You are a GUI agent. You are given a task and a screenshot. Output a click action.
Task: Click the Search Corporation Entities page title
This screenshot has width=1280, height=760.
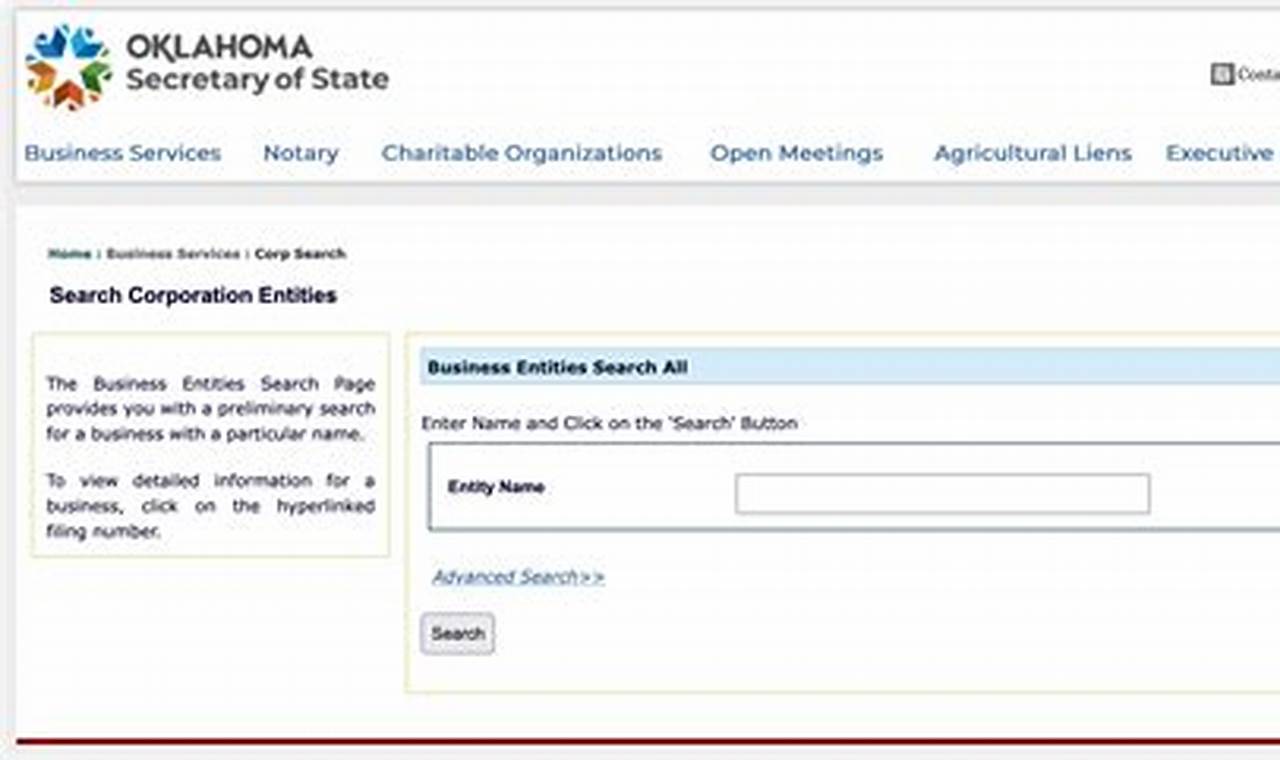tap(193, 295)
